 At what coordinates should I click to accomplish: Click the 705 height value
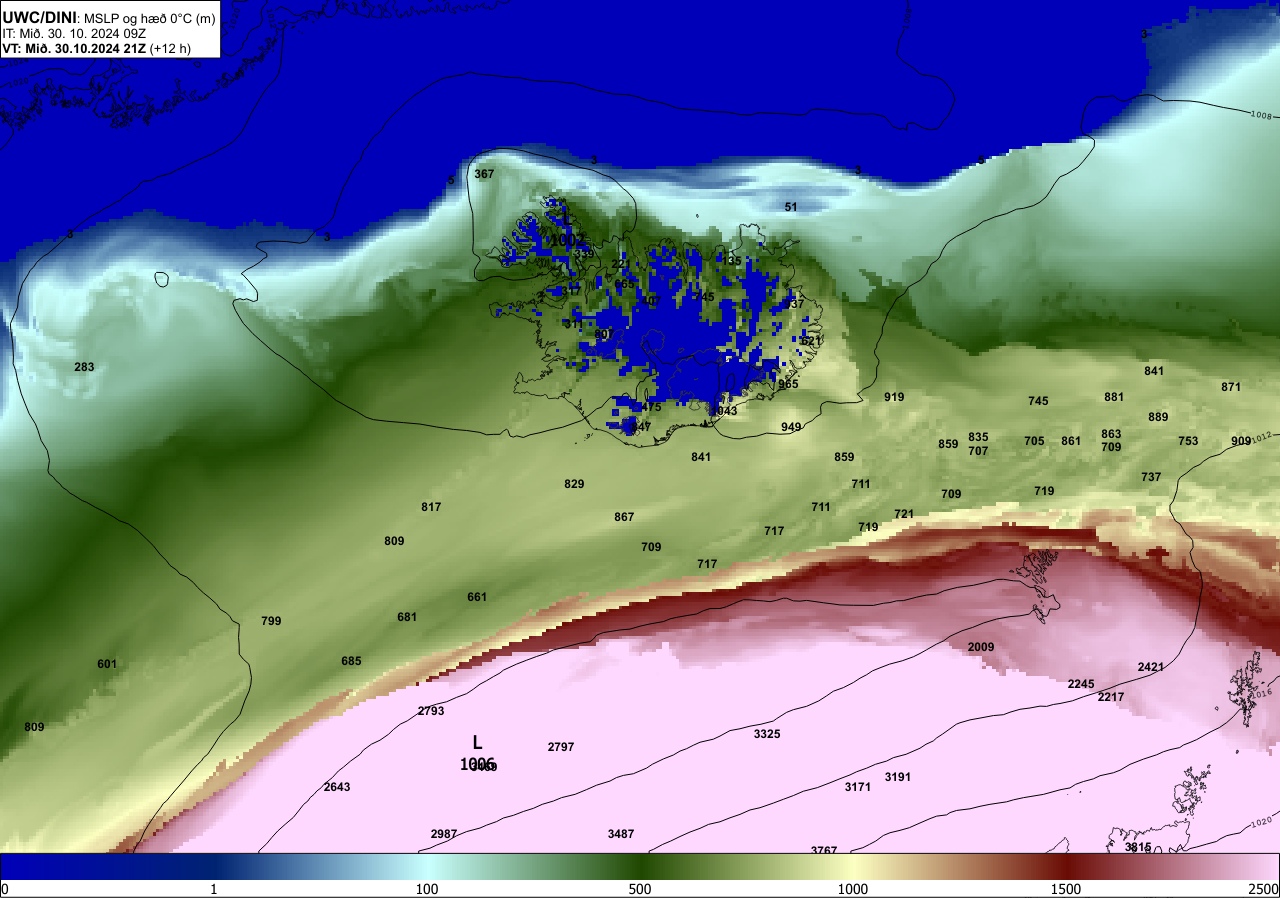click(1034, 441)
